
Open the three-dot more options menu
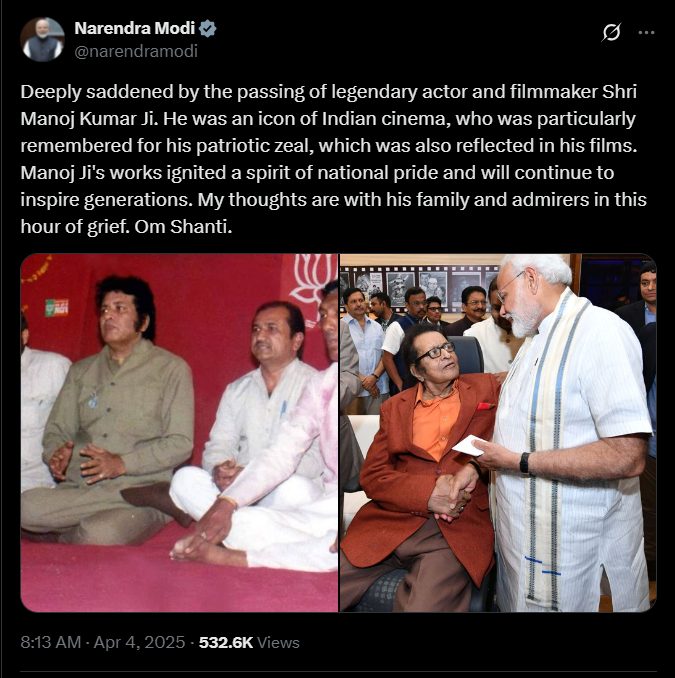[x=646, y=32]
